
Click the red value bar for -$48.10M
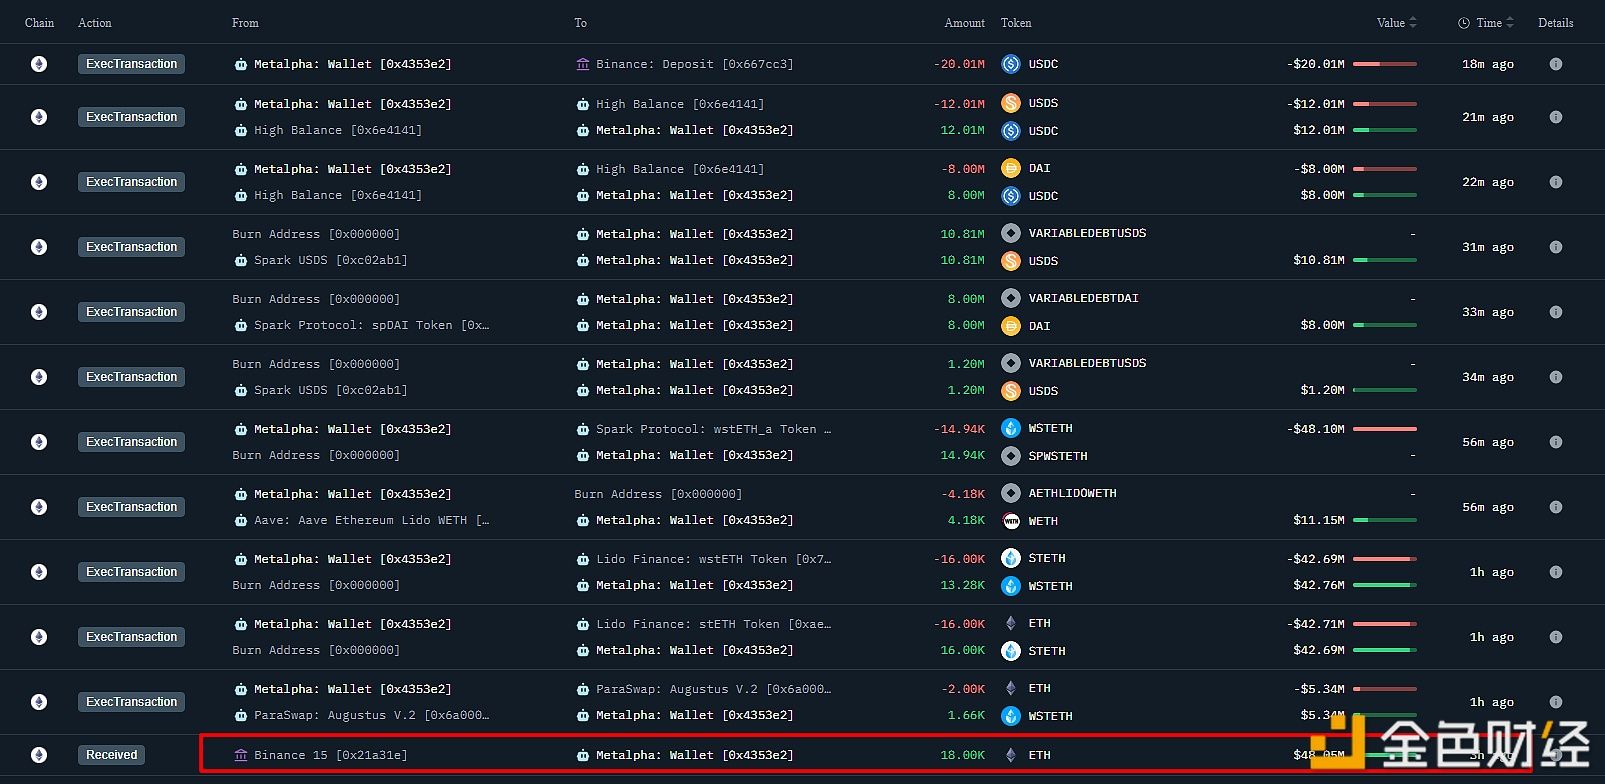pos(1385,429)
